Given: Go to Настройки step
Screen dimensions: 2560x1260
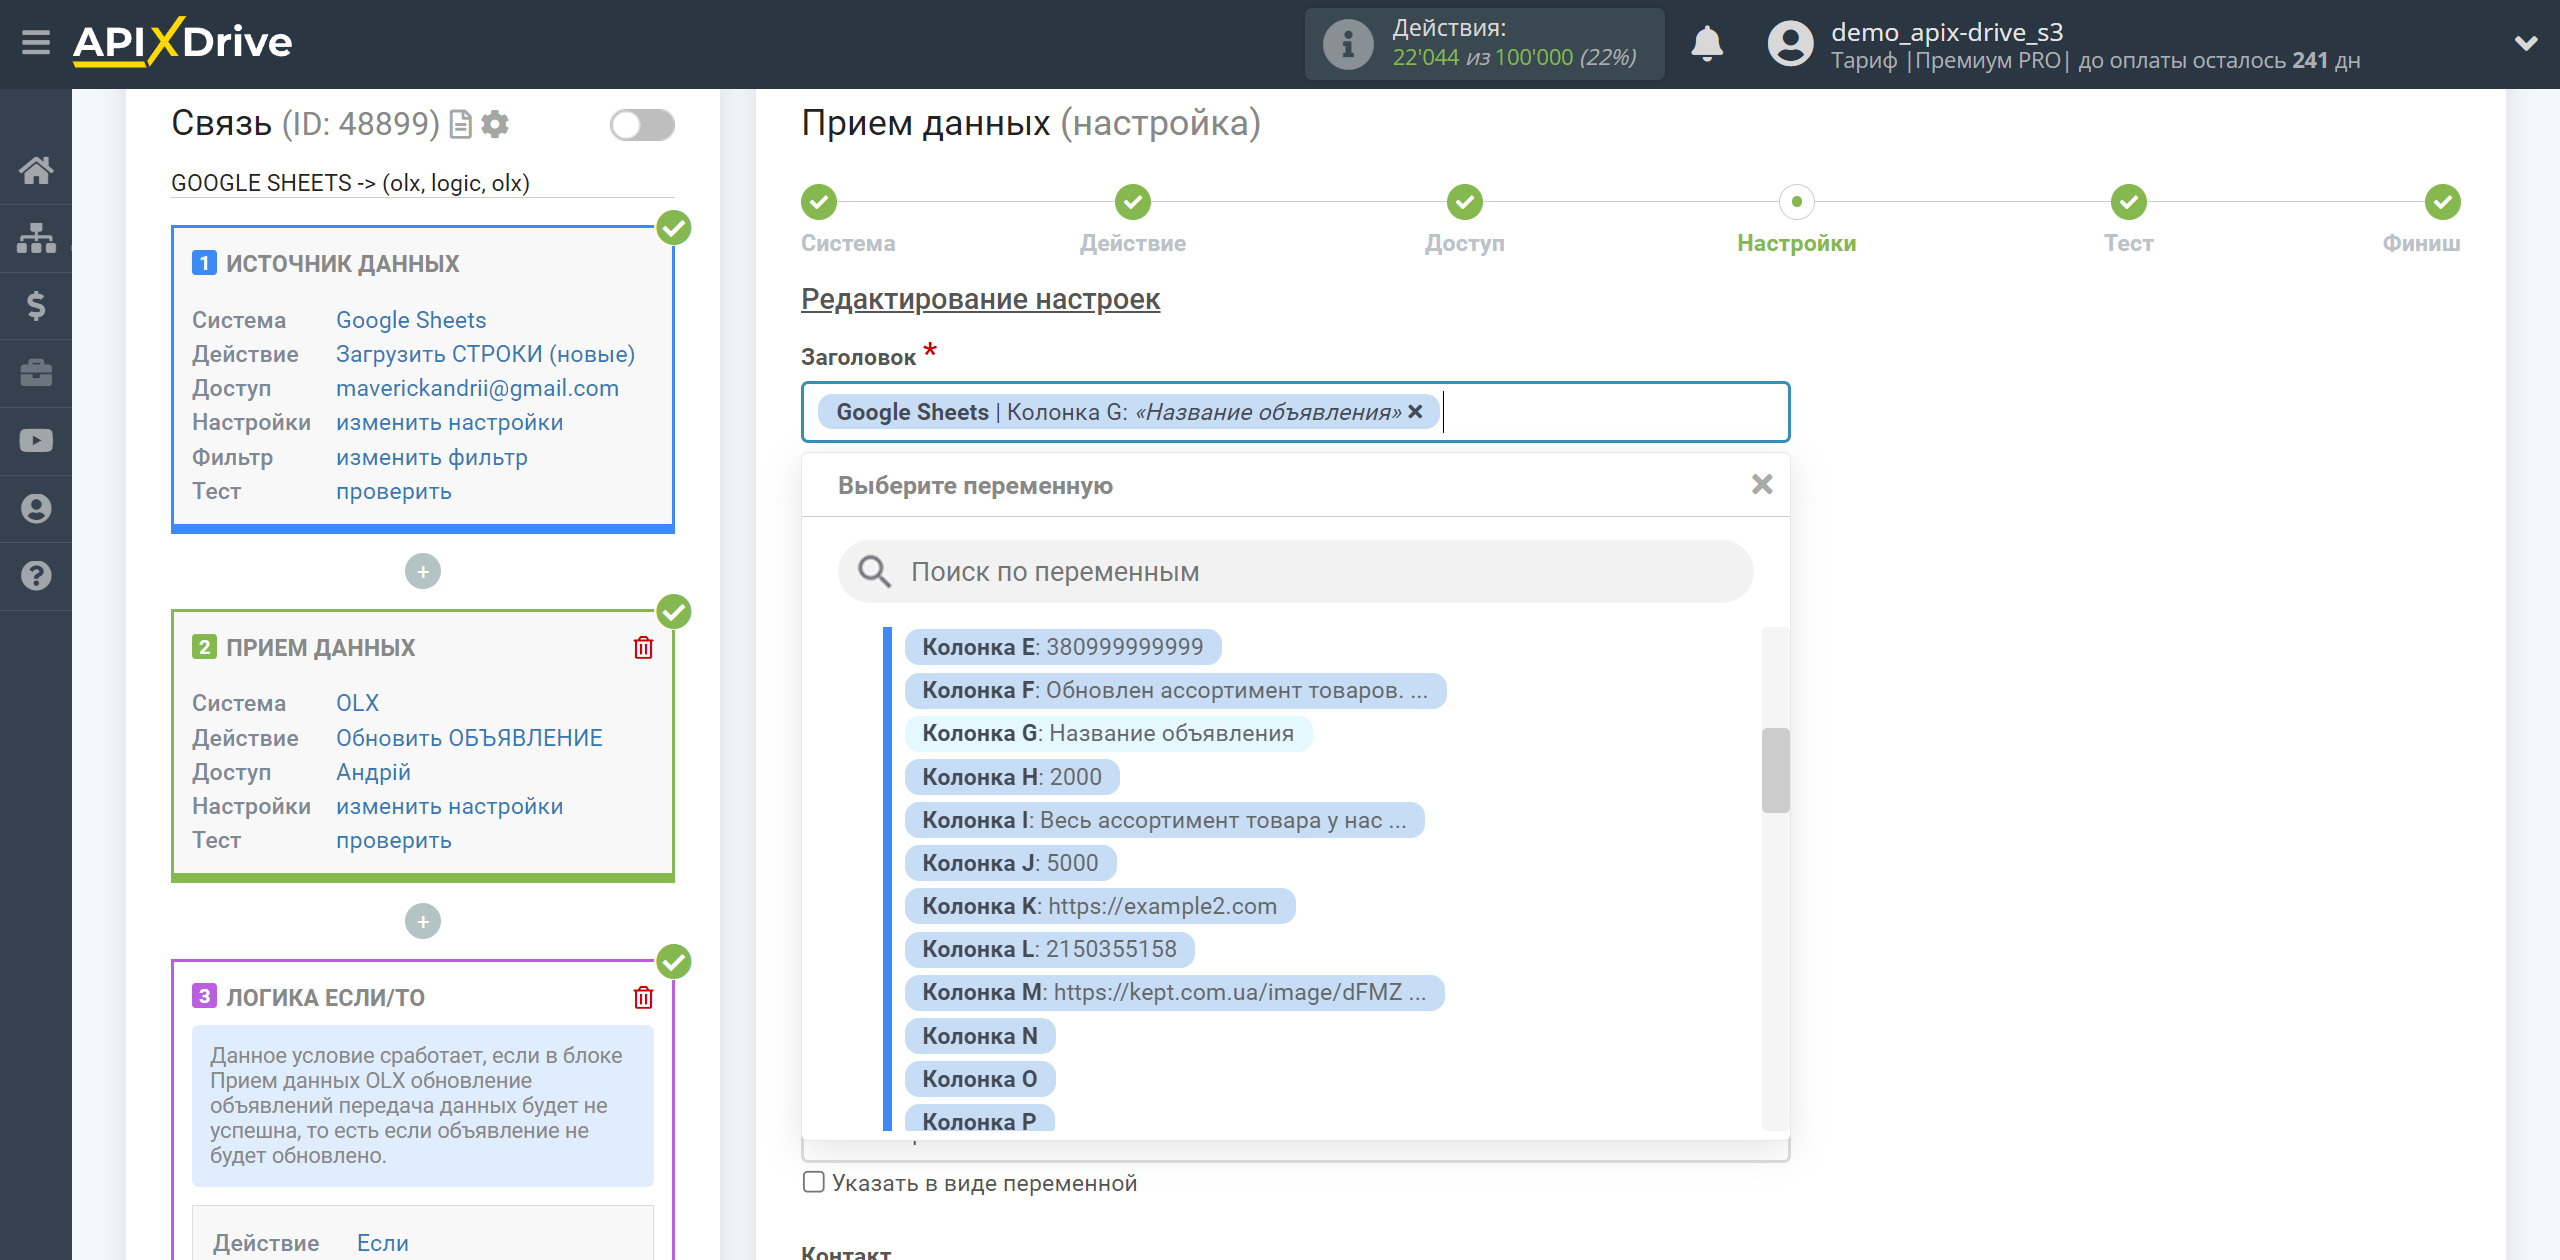Looking at the screenshot, I should tap(1797, 202).
